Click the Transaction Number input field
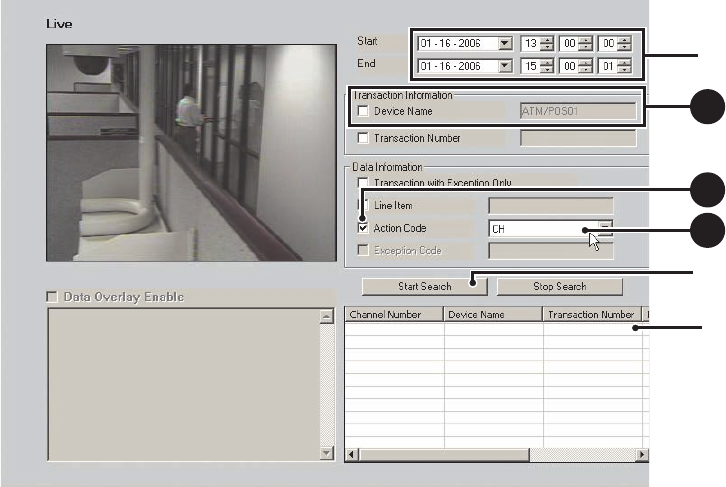Screen dimensions: 726x487 578,138
